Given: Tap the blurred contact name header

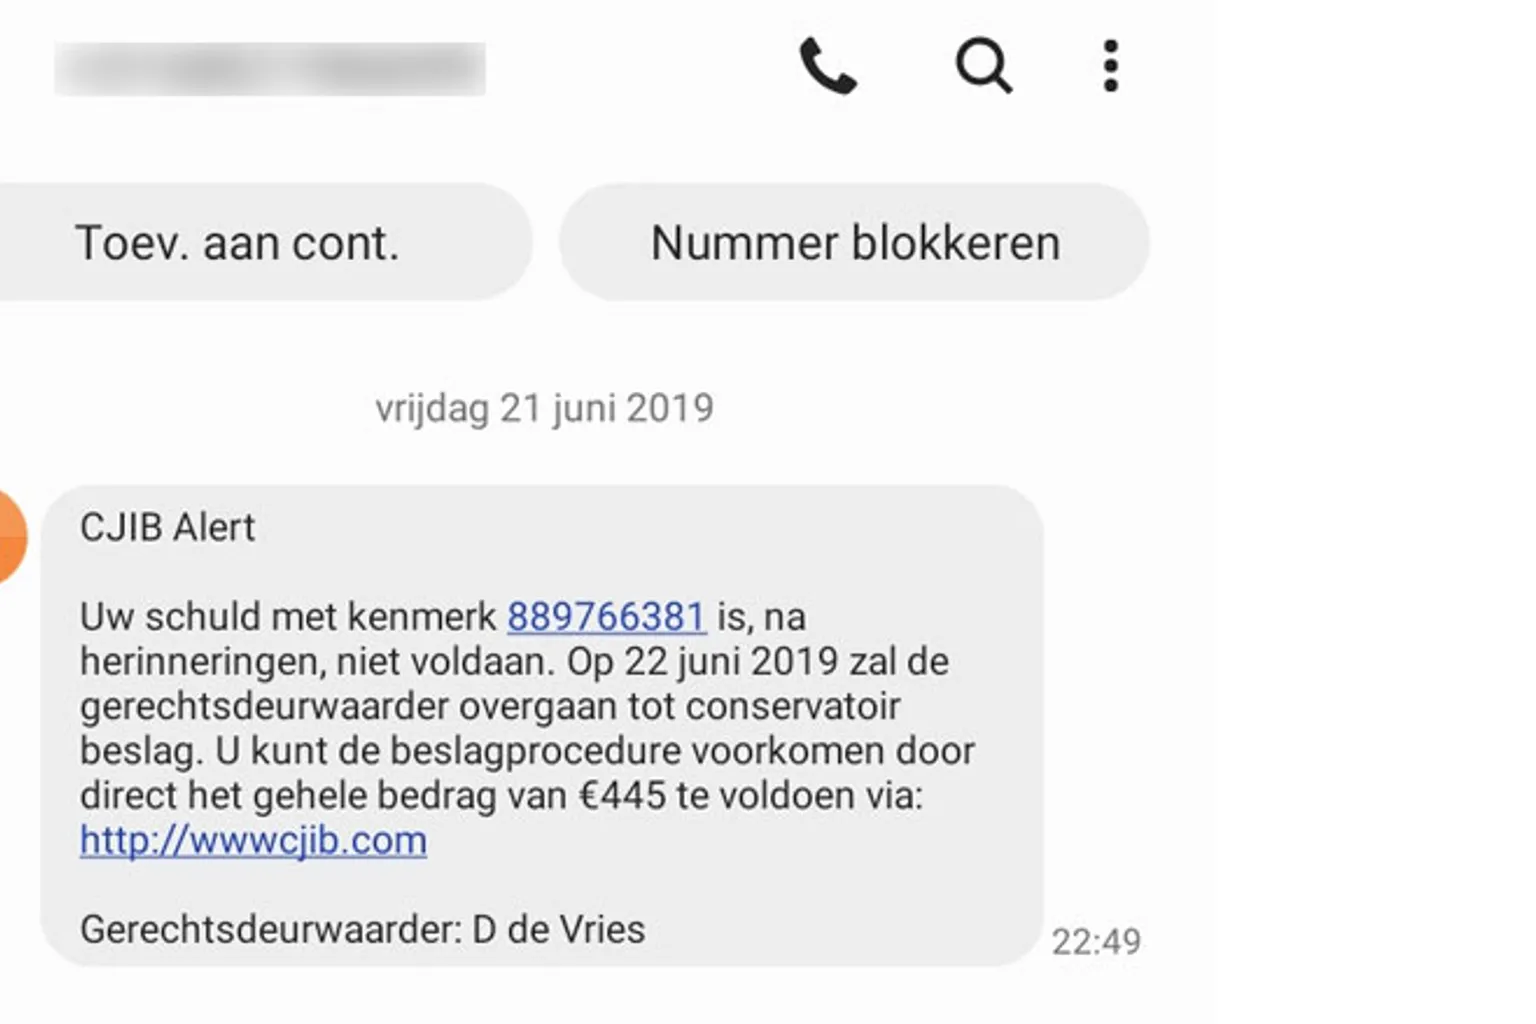Looking at the screenshot, I should (270, 69).
